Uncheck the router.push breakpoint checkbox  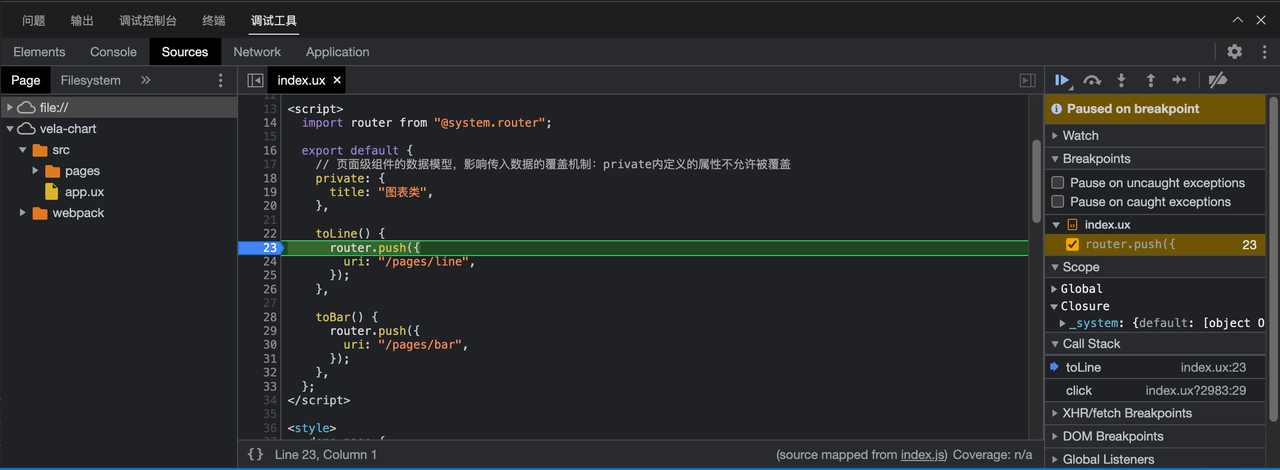click(1072, 244)
